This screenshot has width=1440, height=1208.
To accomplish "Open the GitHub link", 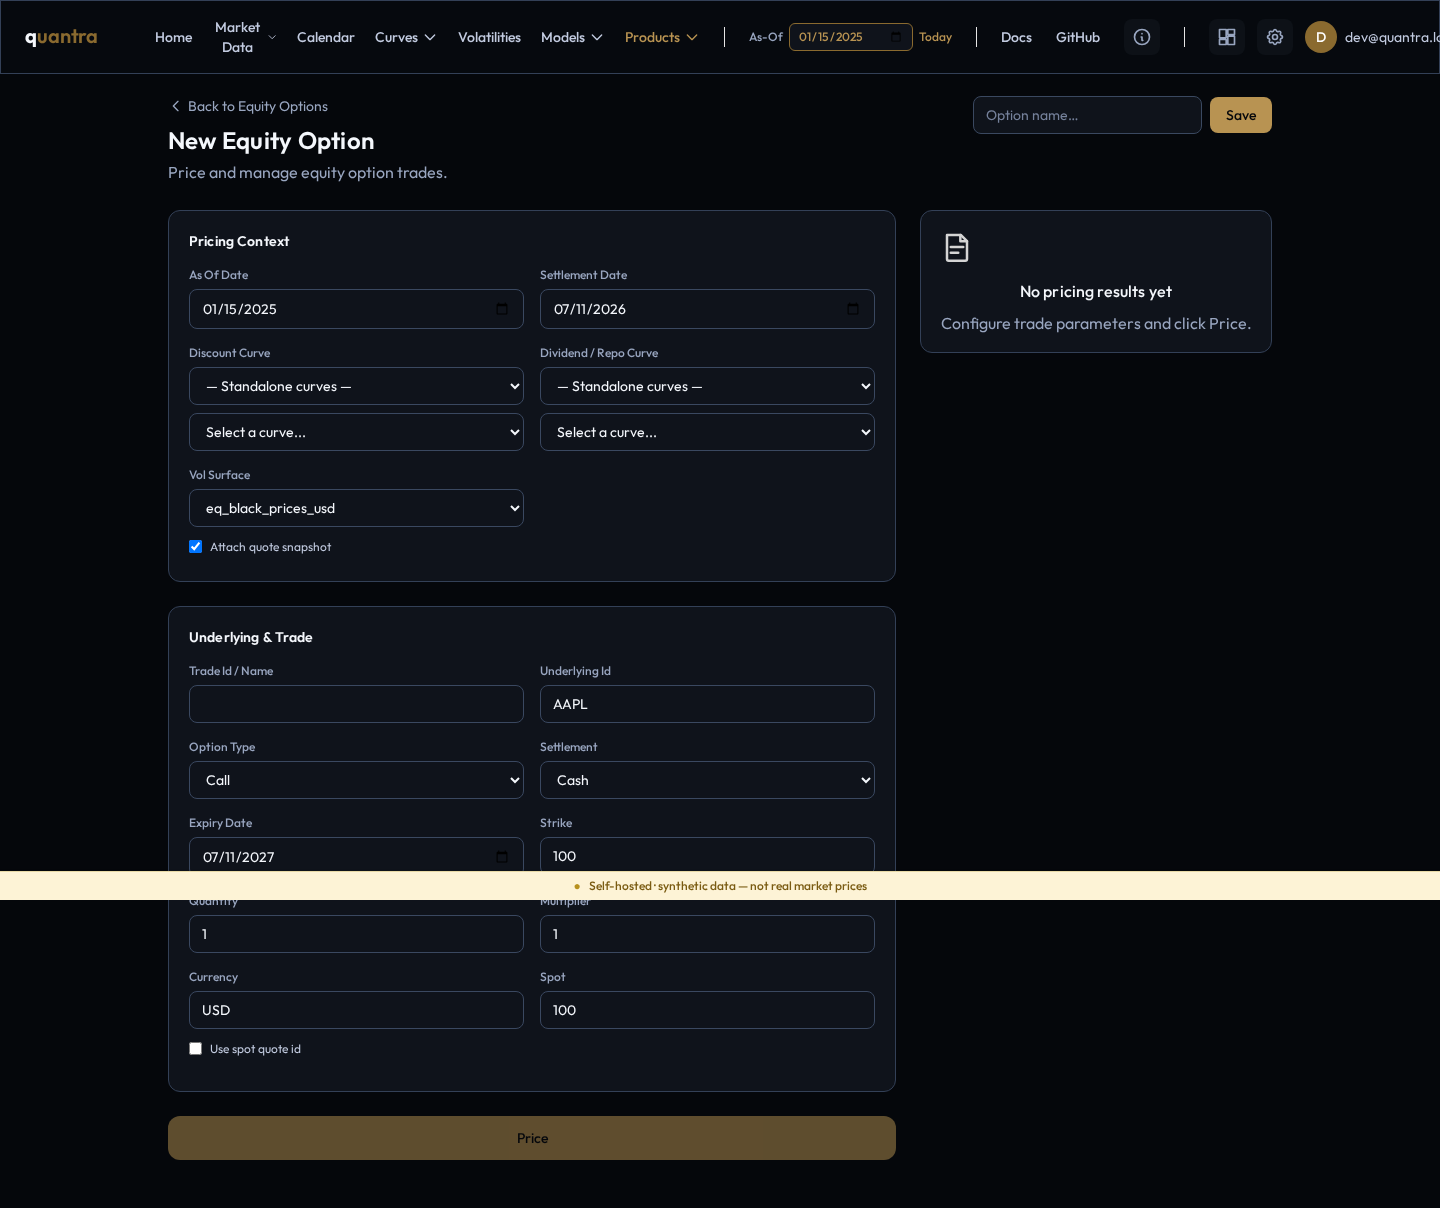I will click(1078, 37).
